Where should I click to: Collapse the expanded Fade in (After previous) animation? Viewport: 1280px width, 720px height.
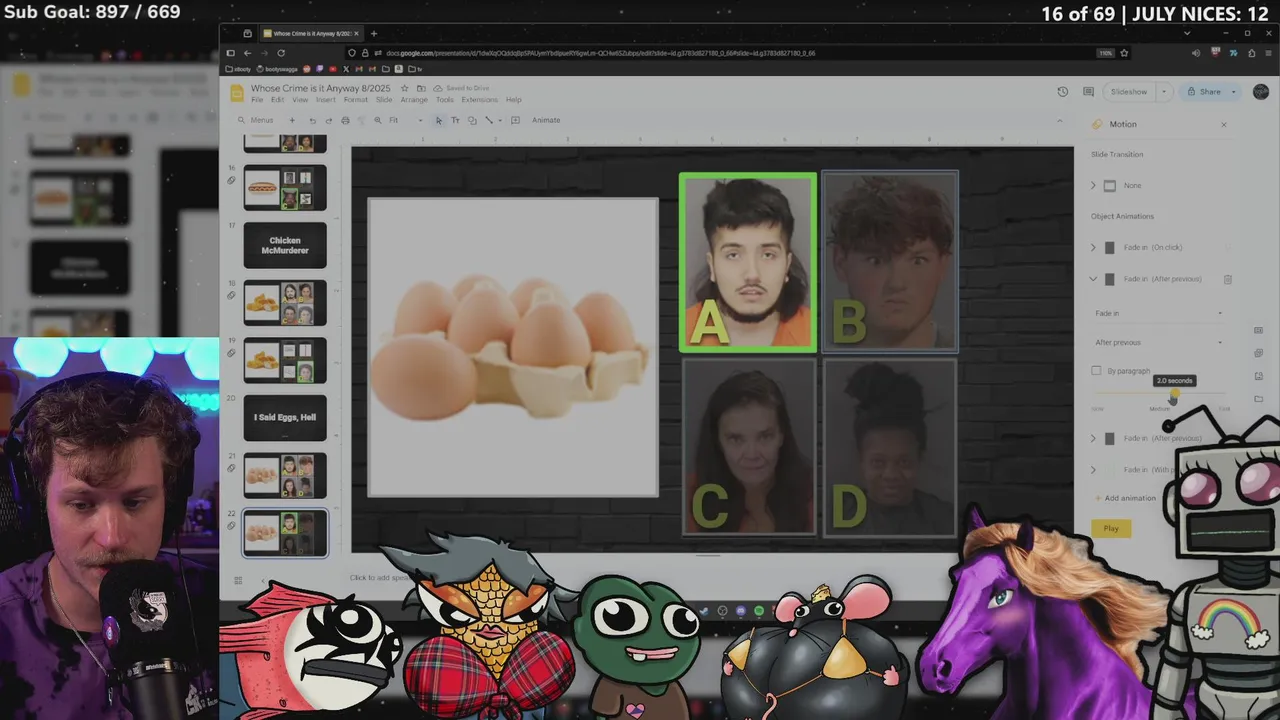1093,279
